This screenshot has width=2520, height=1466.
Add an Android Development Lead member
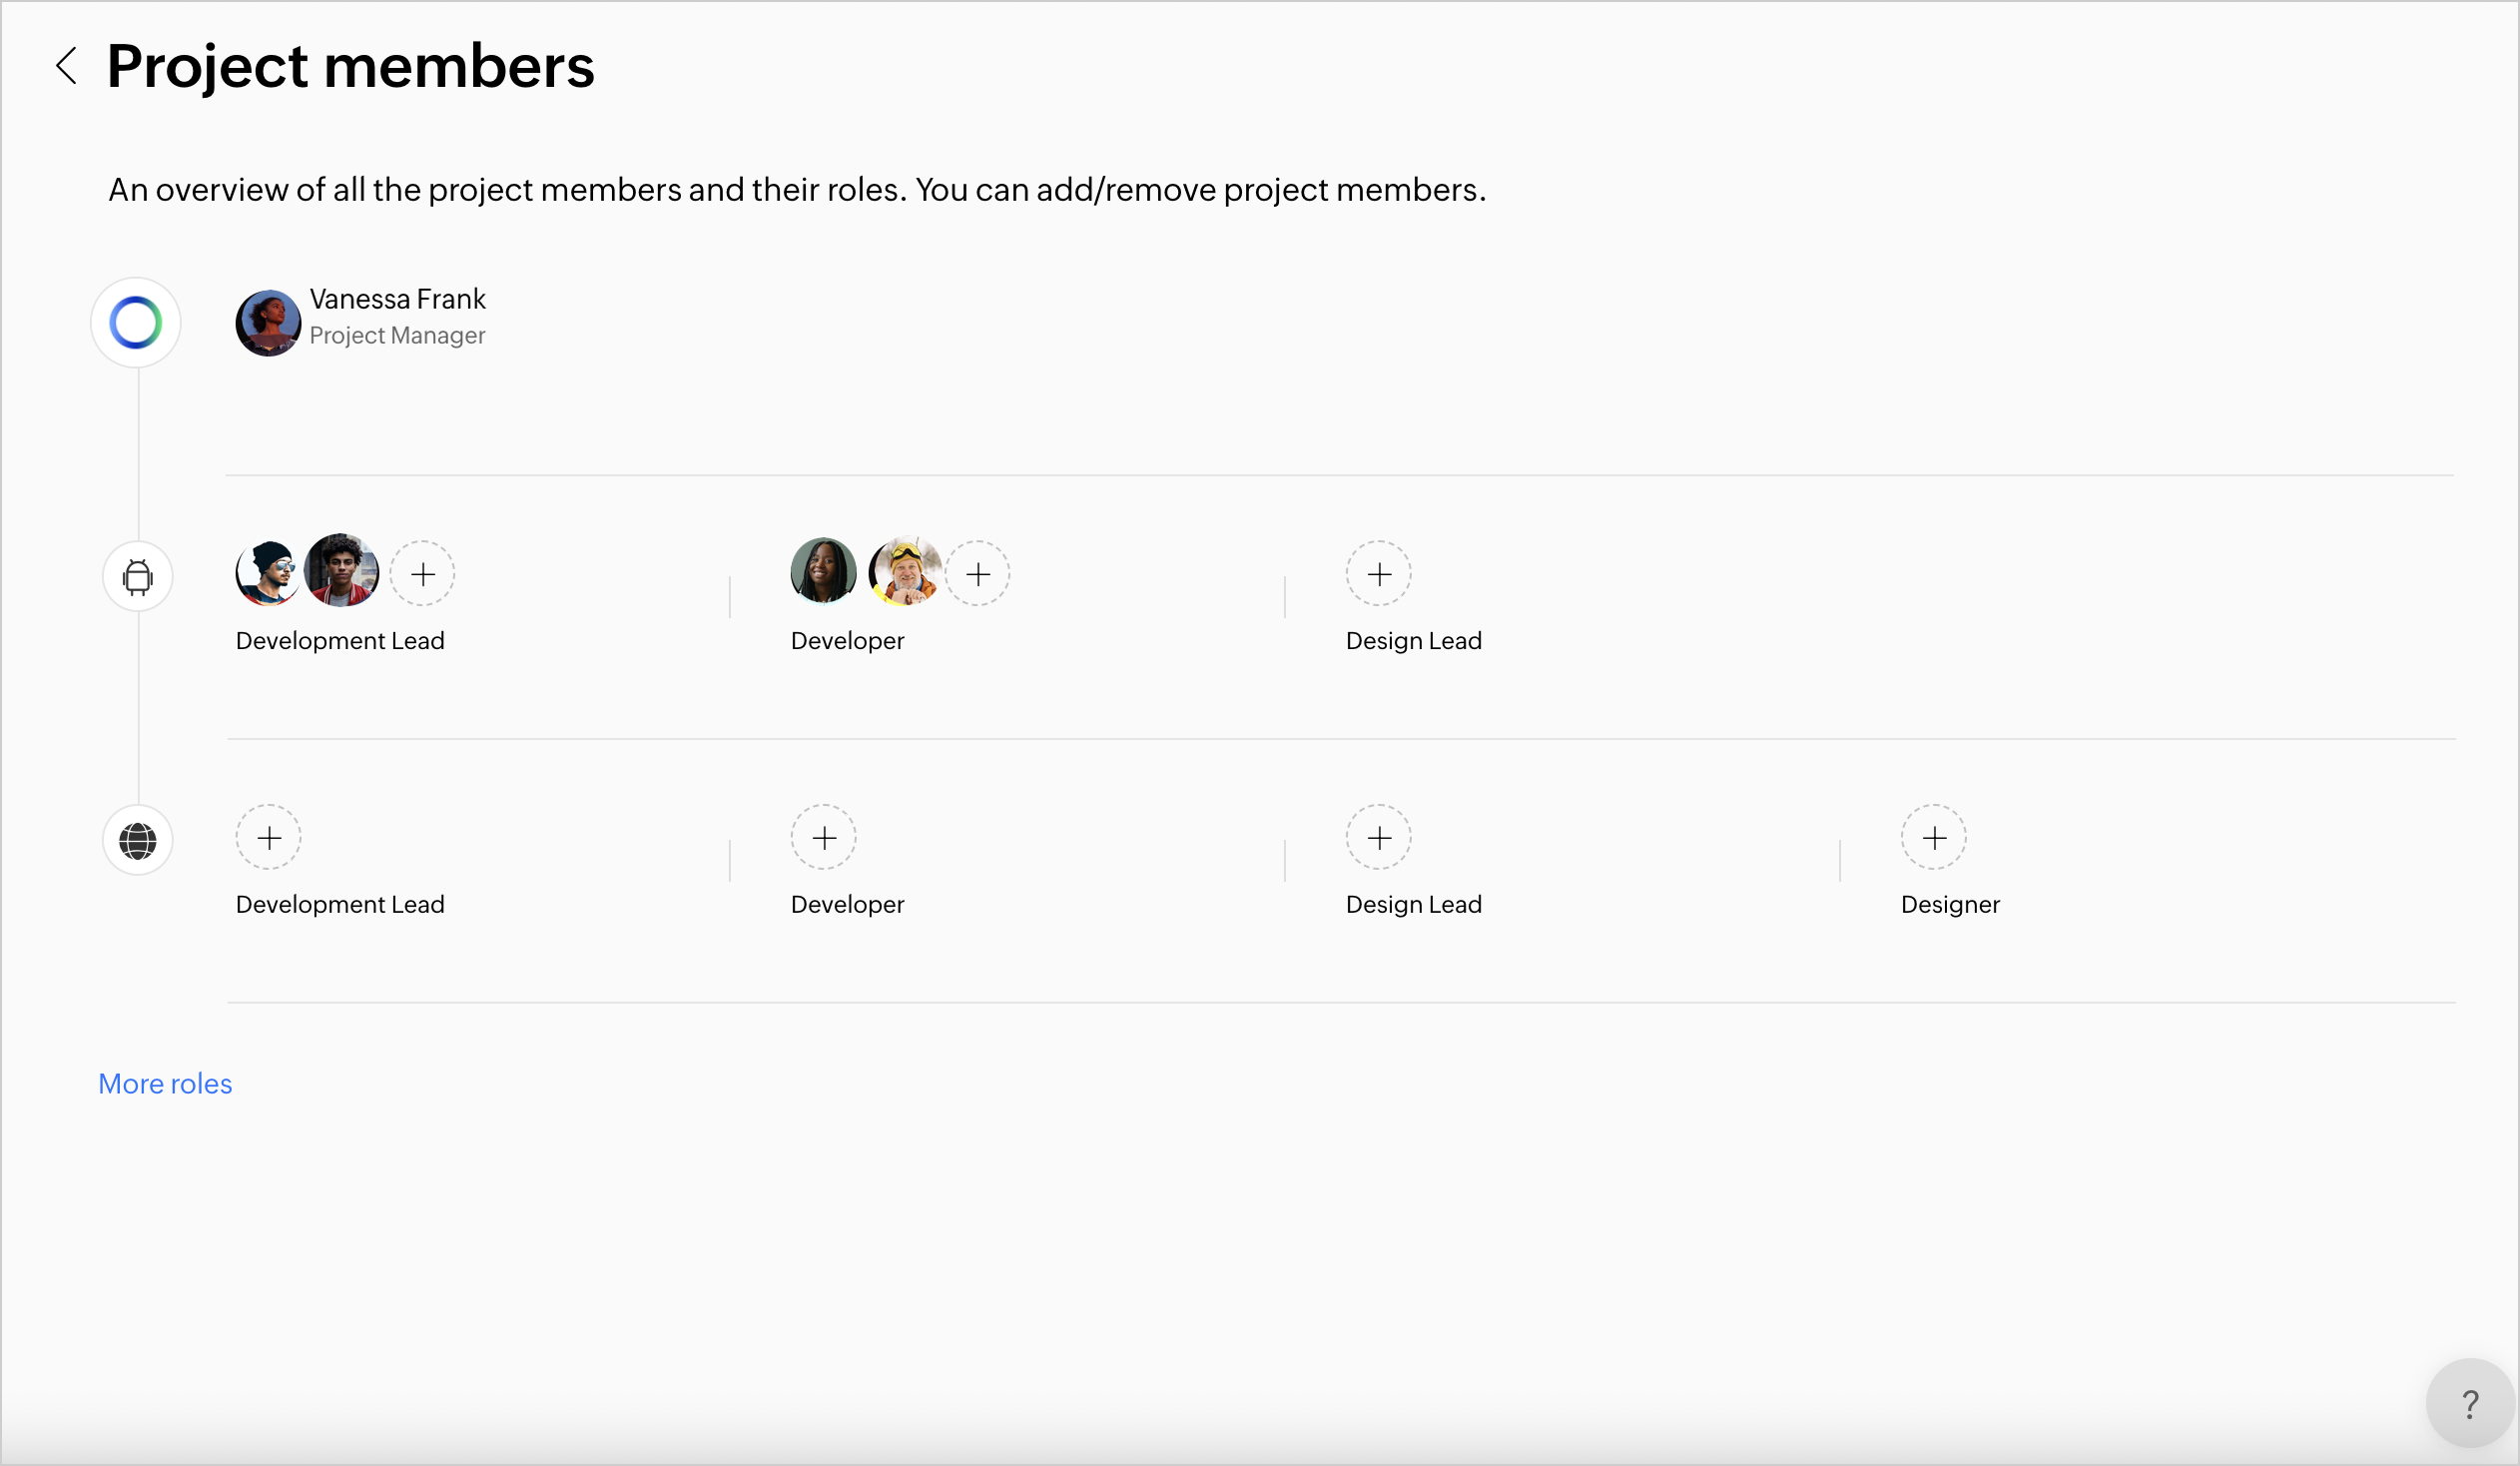(423, 574)
